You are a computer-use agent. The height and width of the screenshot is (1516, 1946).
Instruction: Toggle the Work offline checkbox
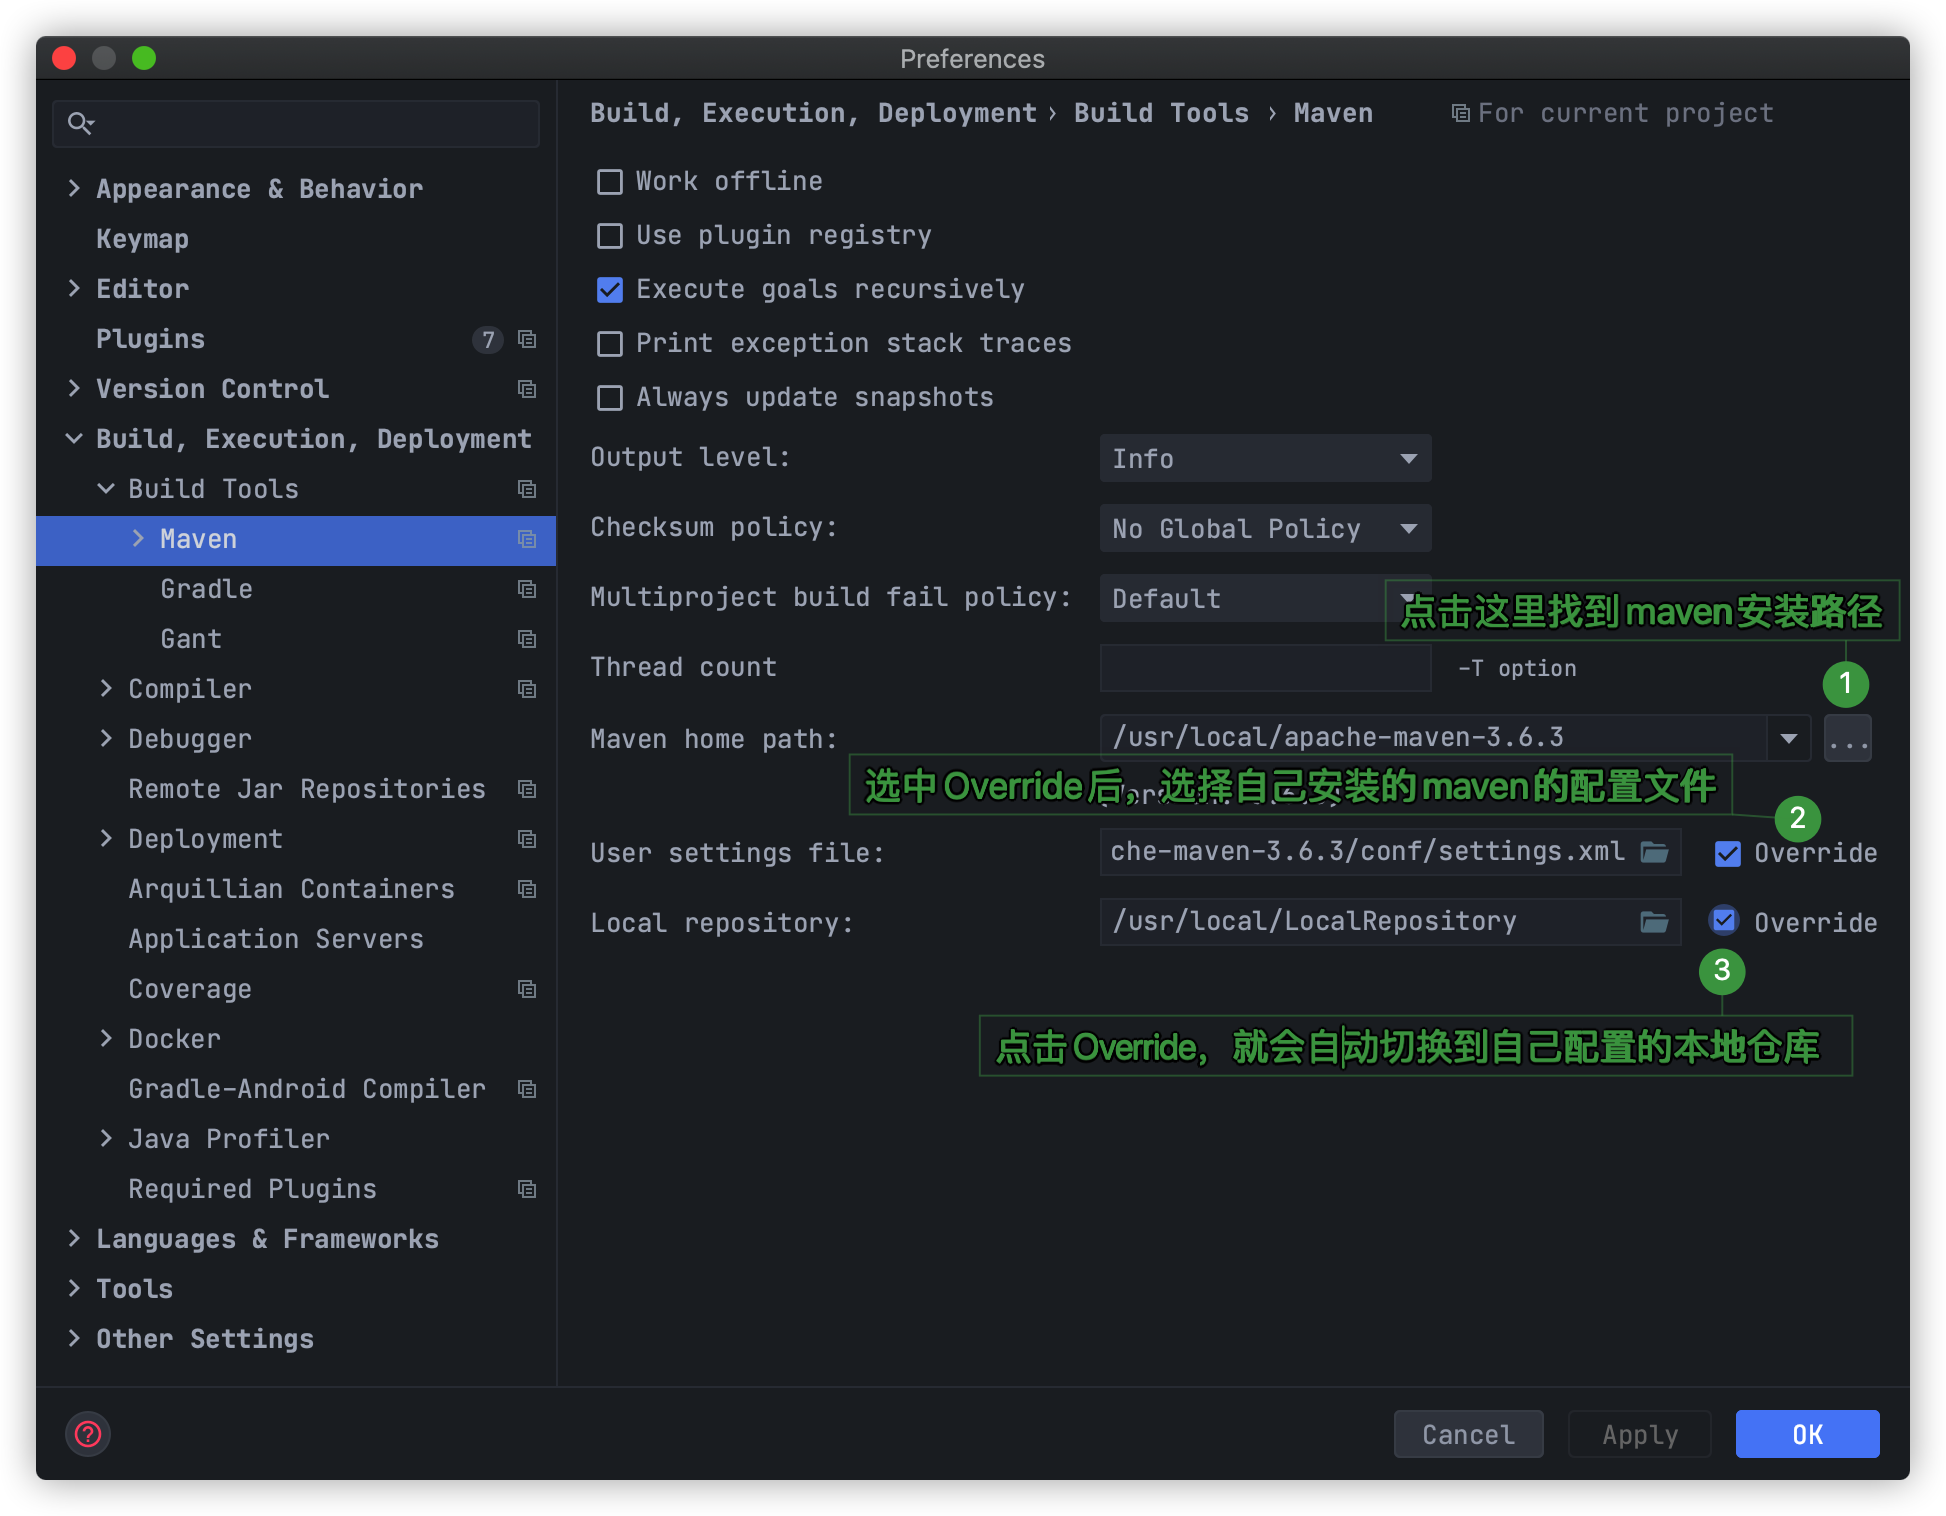608,182
